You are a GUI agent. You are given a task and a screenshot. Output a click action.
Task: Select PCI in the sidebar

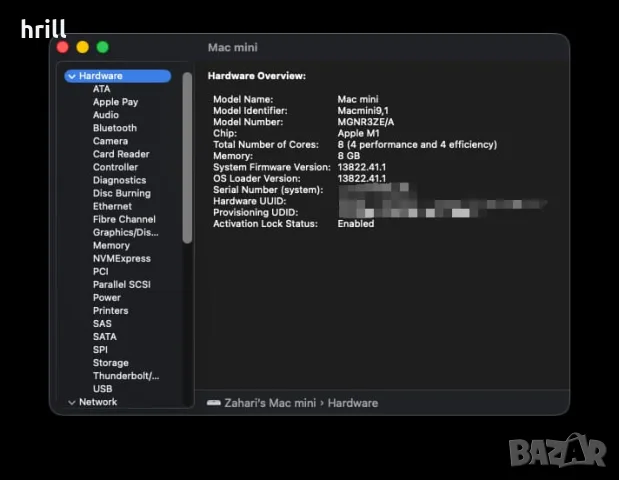click(x=100, y=272)
